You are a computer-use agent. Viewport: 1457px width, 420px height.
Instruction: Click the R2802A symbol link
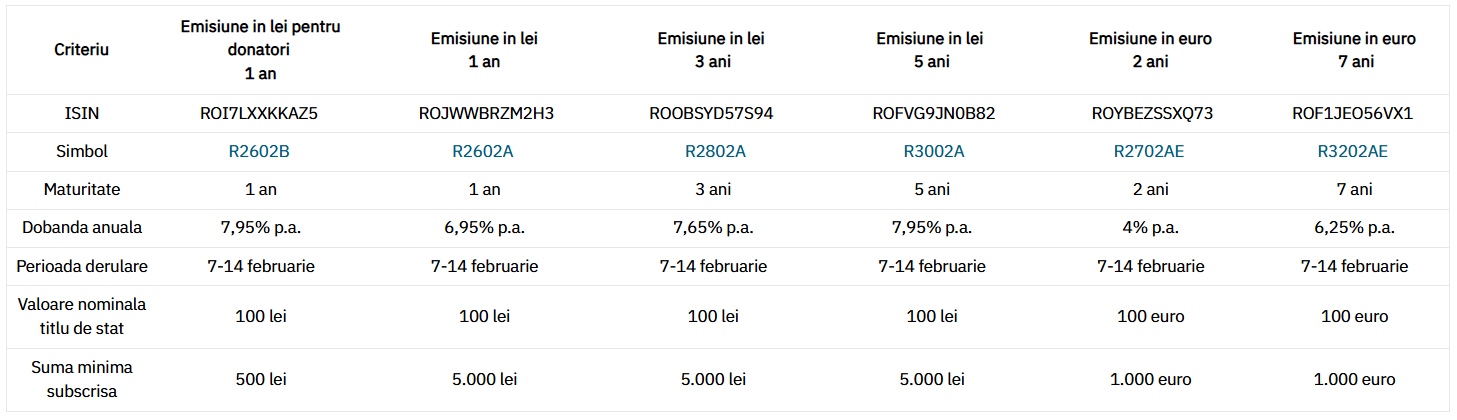click(714, 152)
